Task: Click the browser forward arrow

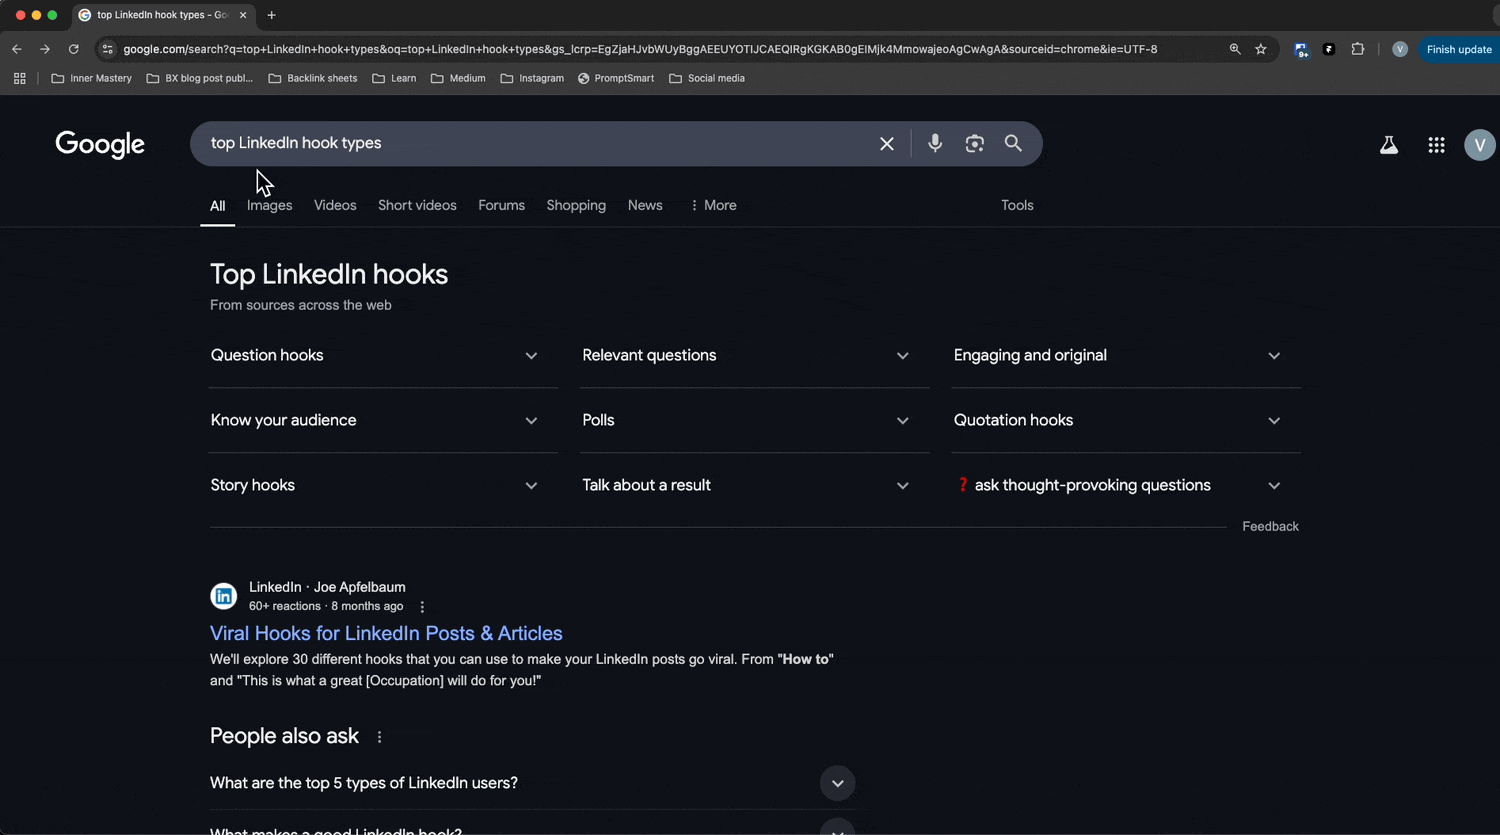Action: point(45,49)
